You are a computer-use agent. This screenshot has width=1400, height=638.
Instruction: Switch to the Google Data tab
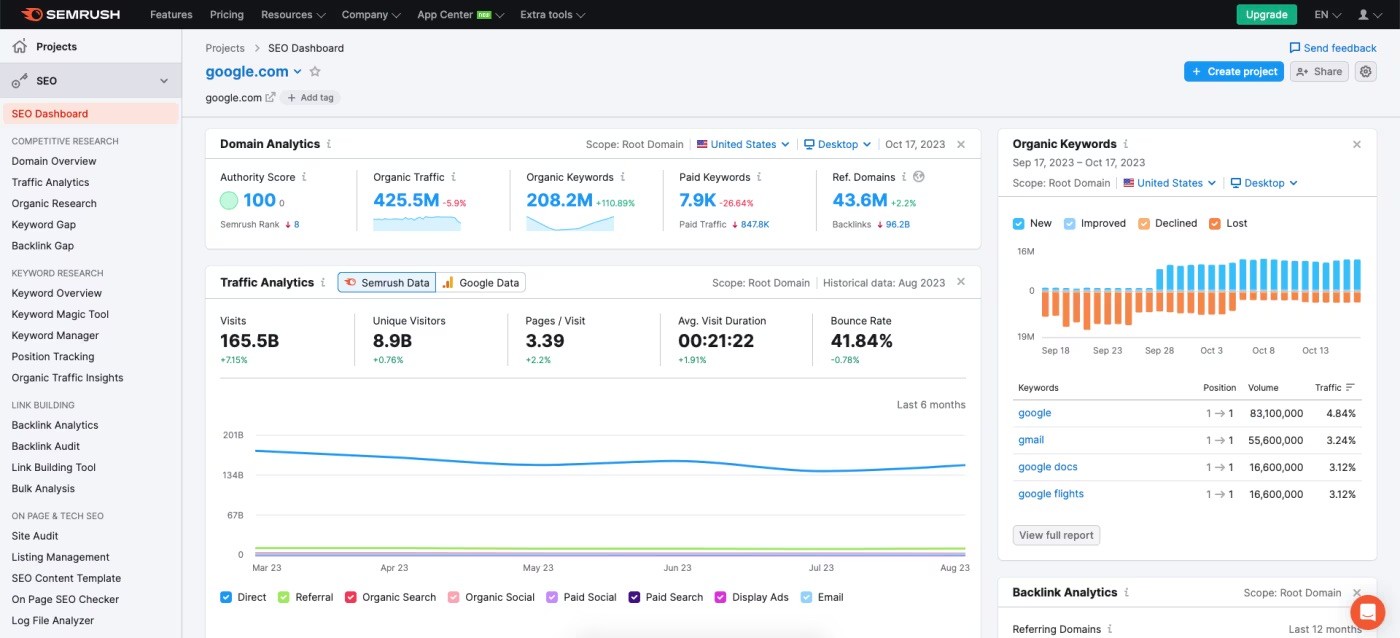click(481, 283)
